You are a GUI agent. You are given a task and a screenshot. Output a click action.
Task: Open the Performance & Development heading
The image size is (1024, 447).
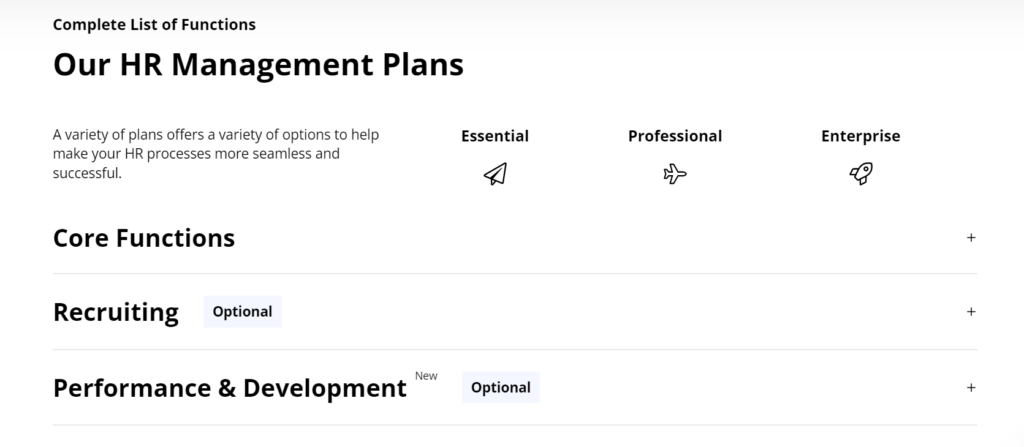pos(230,388)
